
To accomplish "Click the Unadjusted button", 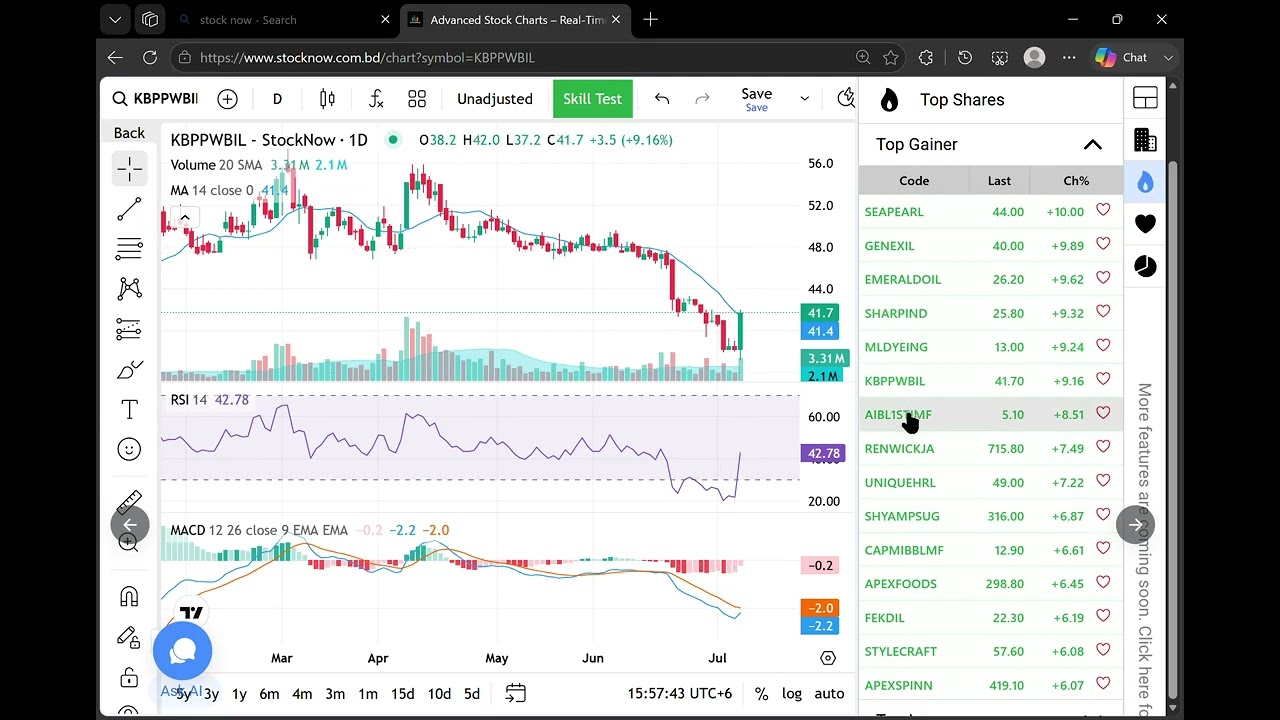I will 495,99.
